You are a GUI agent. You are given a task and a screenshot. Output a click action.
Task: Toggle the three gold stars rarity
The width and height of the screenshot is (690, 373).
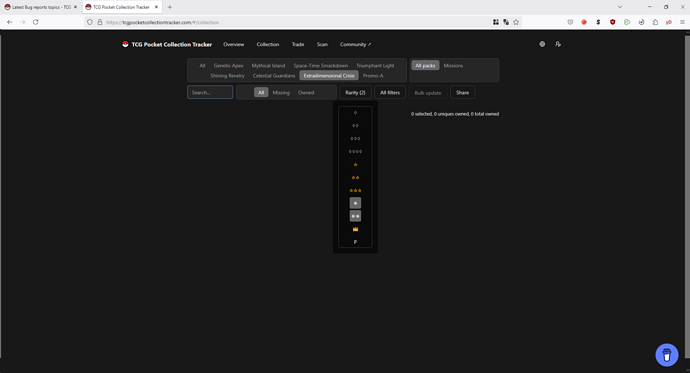point(355,190)
